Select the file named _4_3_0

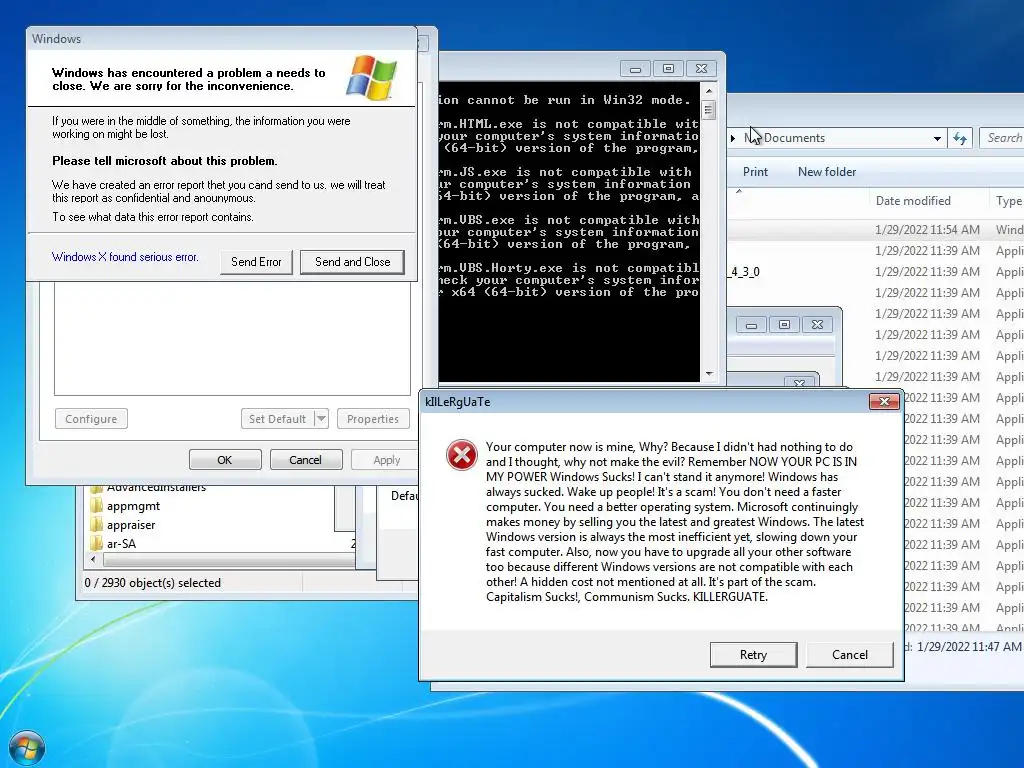coord(744,272)
